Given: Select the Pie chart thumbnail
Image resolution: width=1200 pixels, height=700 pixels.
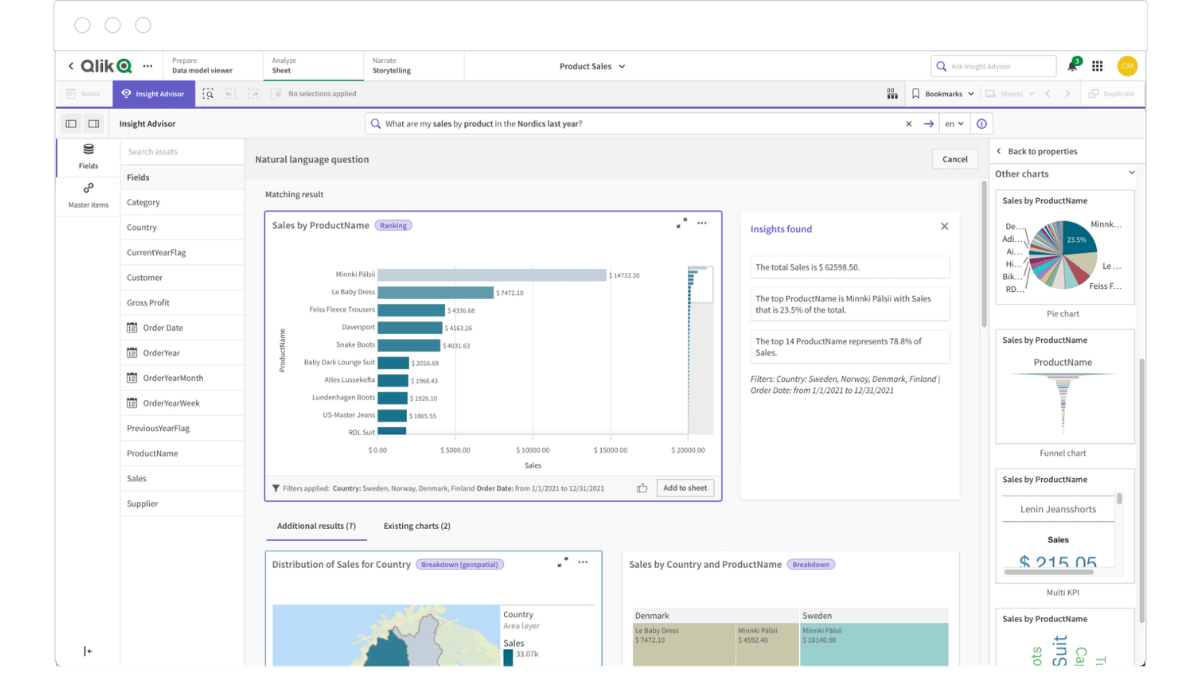Looking at the screenshot, I should [x=1065, y=248].
